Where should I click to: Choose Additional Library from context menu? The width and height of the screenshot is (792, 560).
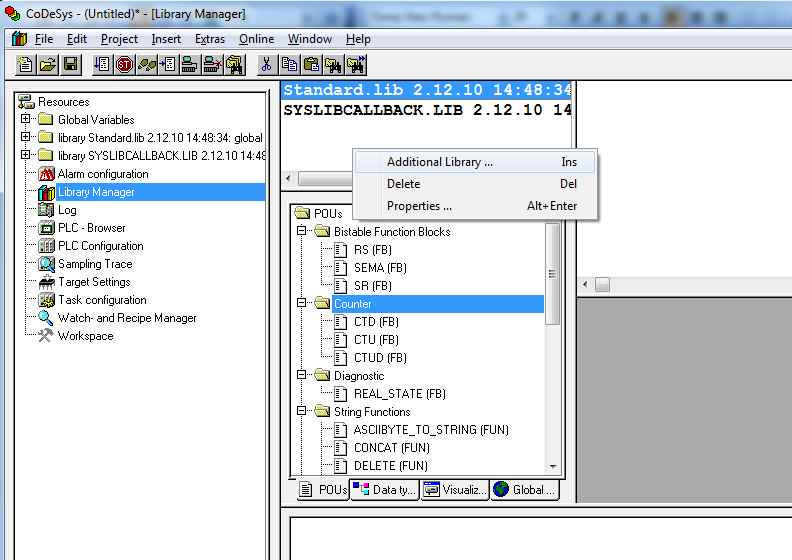click(475, 162)
